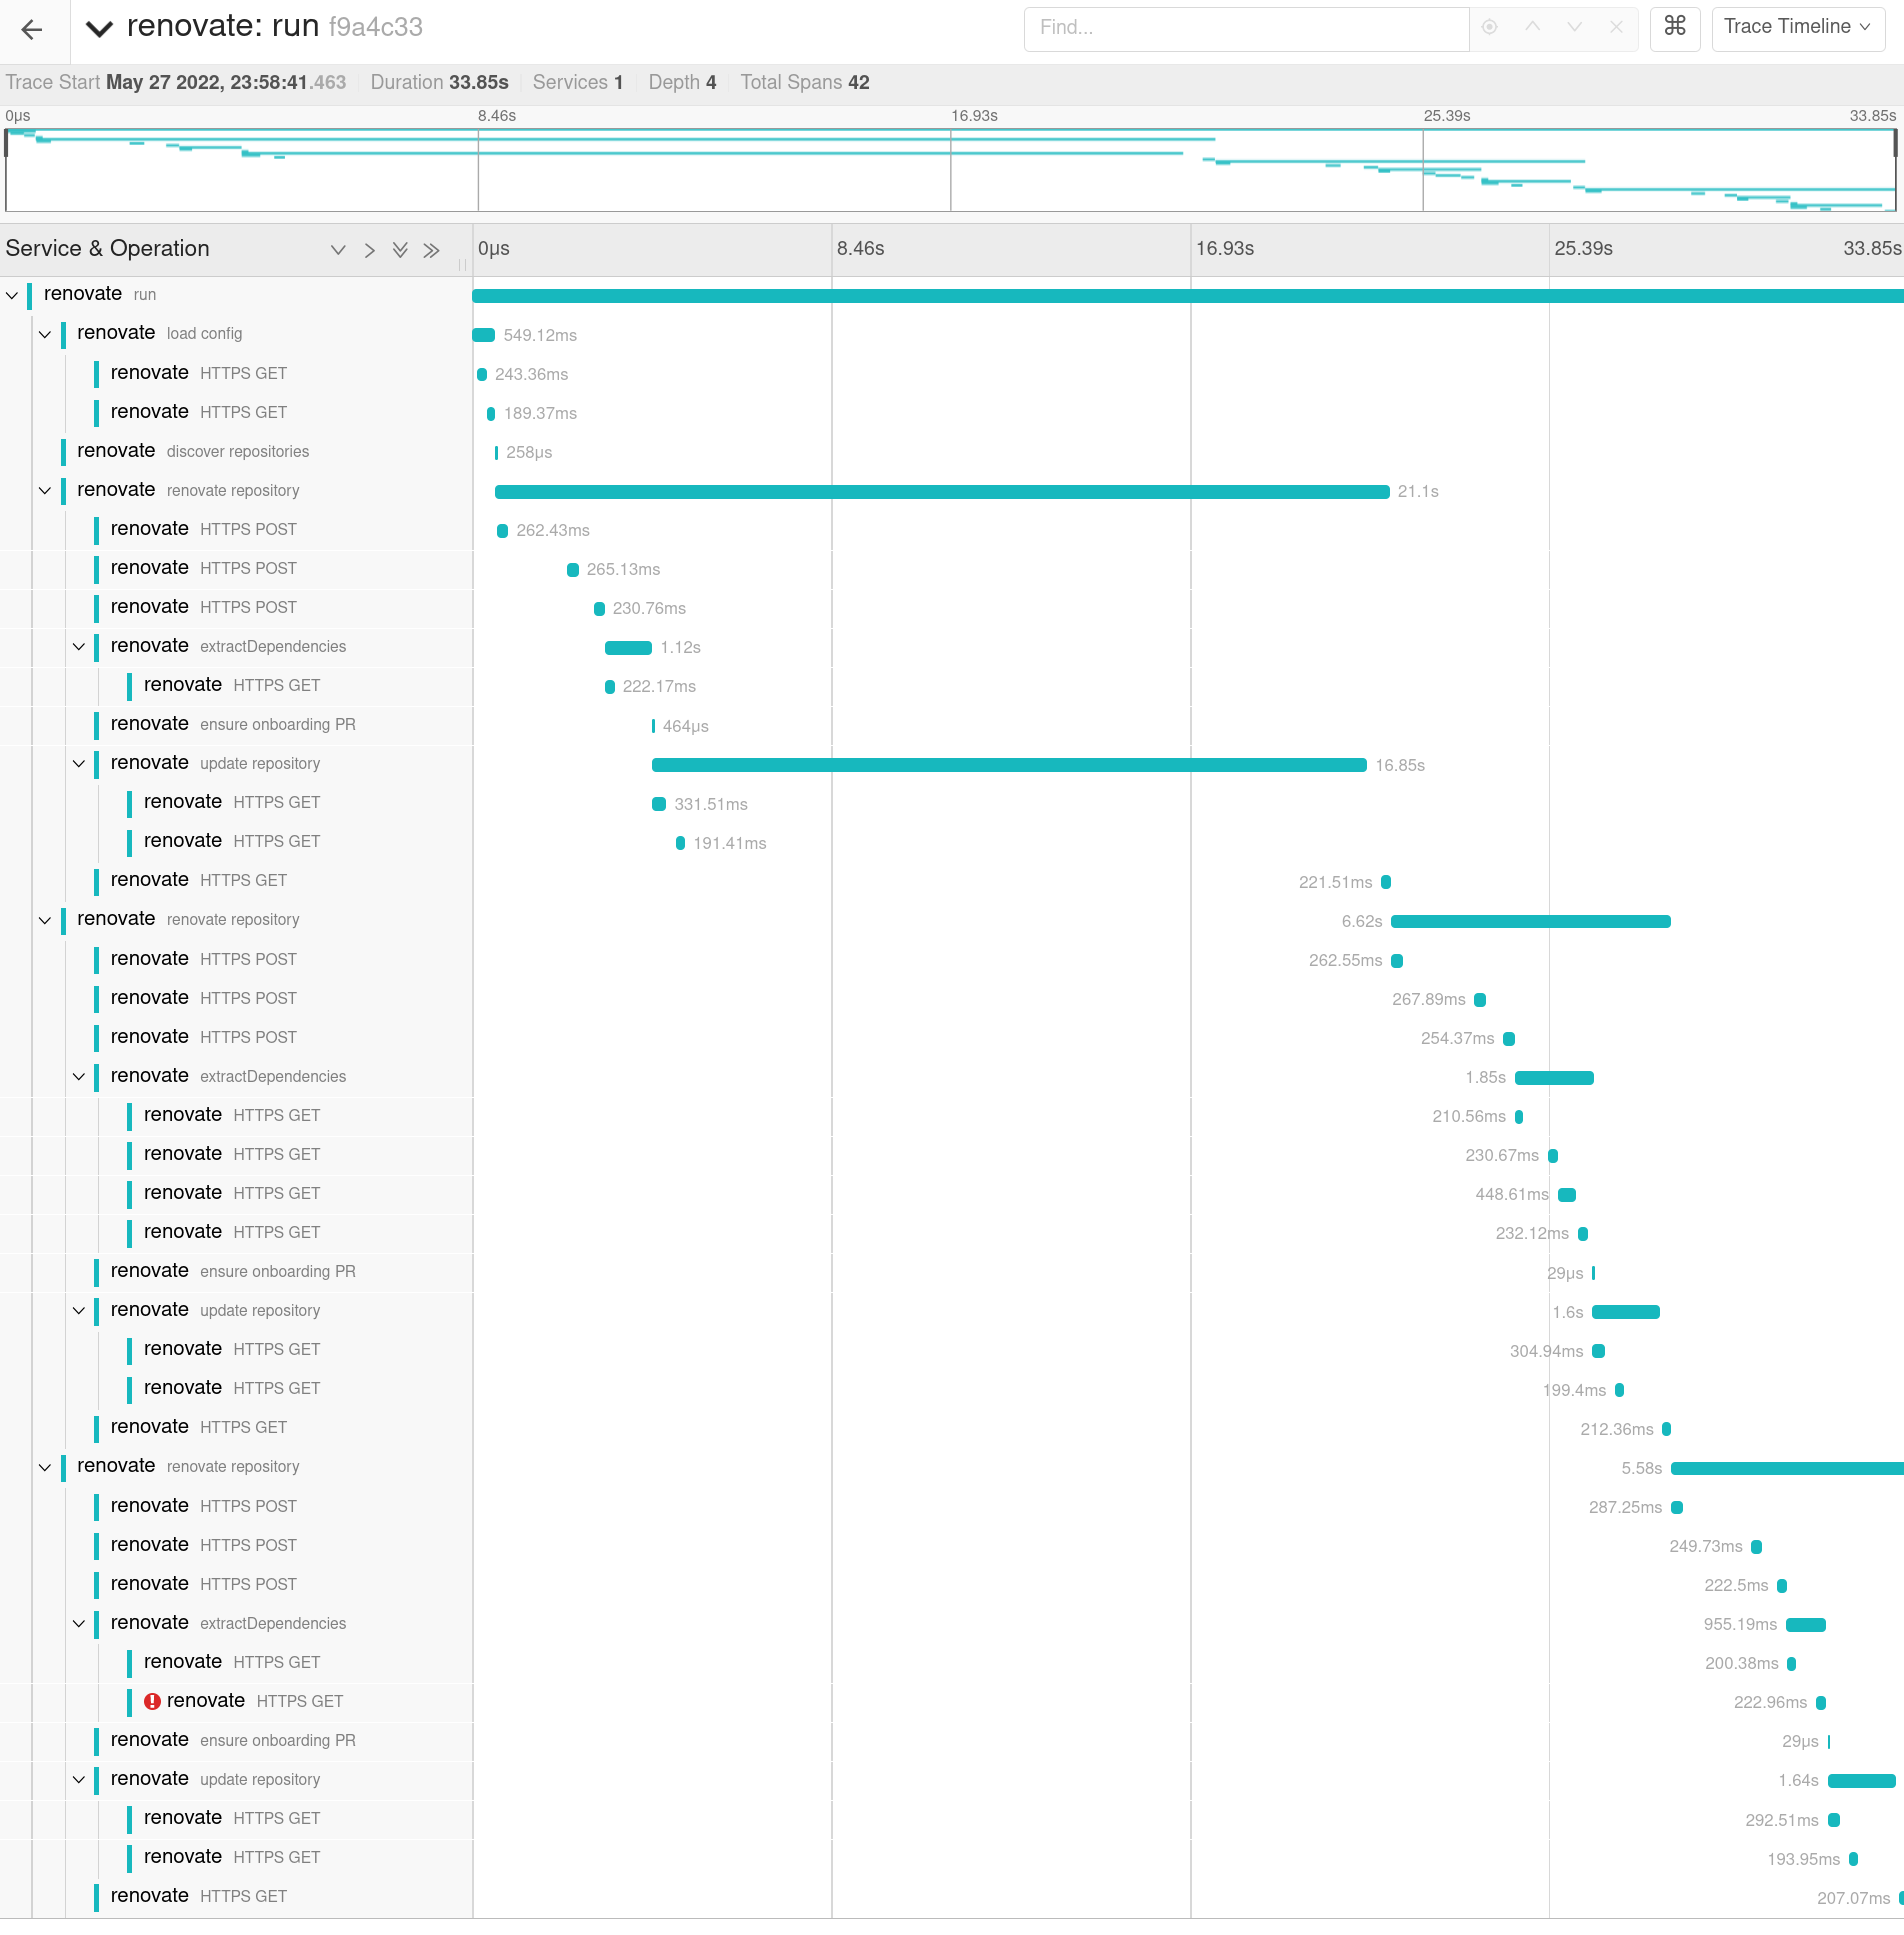Collapse the third update repository span

tap(79, 1779)
